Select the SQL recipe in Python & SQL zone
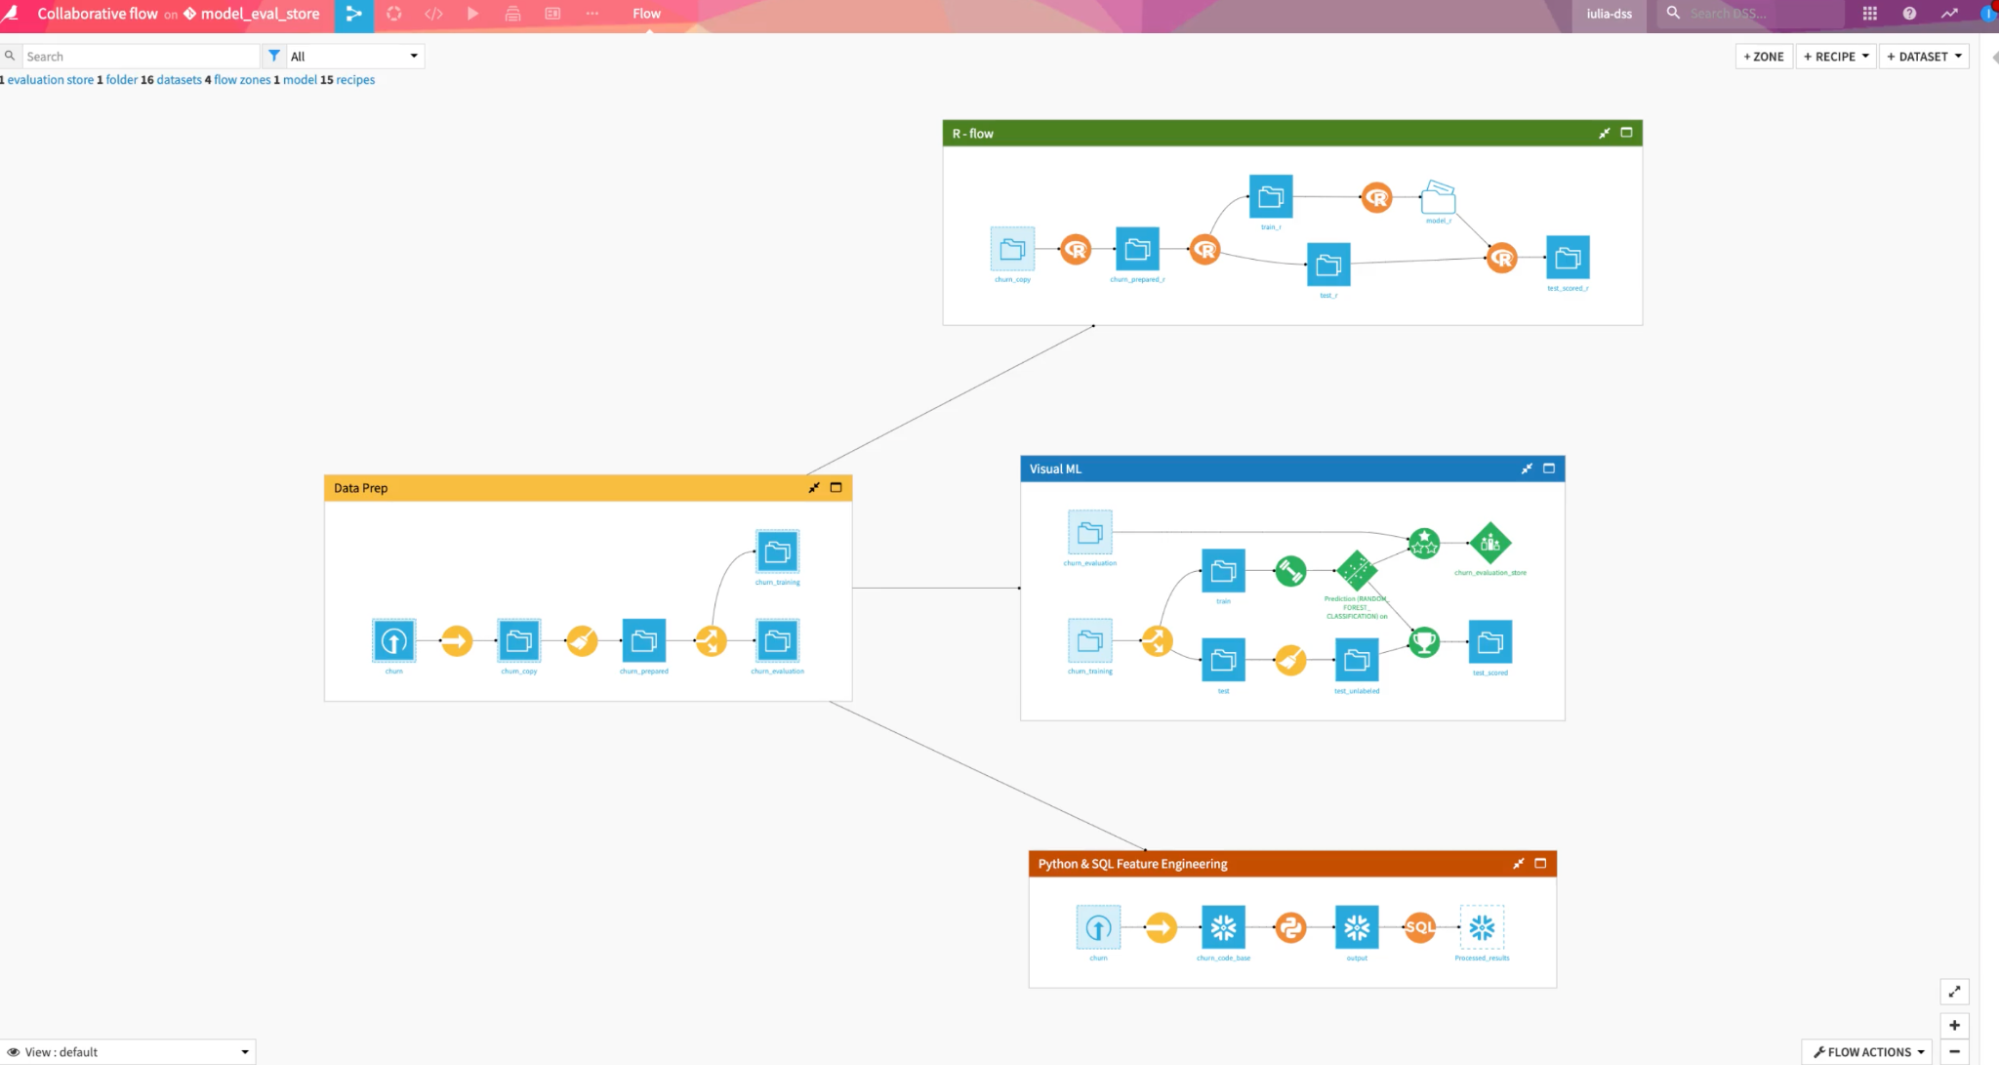The width and height of the screenshot is (1999, 1065). [x=1421, y=927]
